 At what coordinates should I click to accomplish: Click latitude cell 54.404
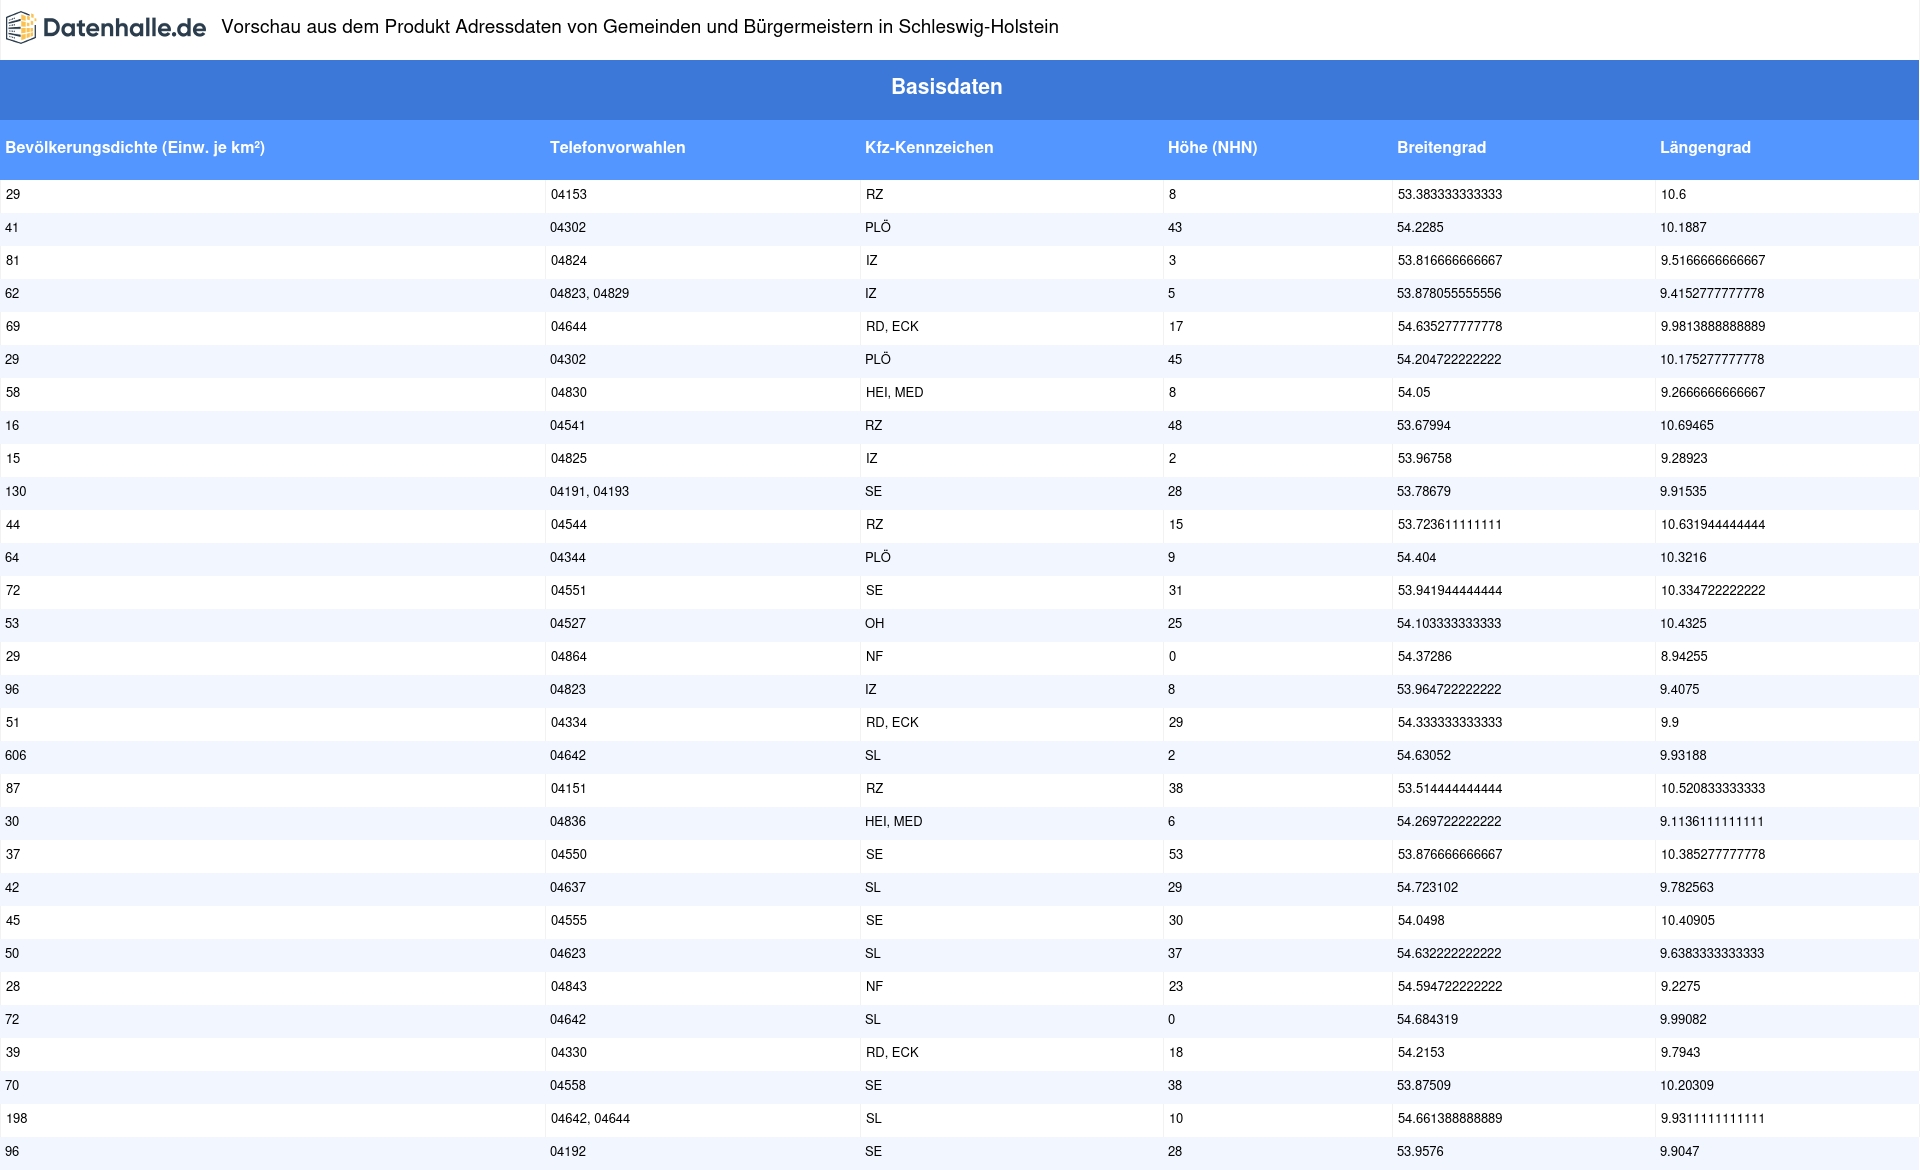coord(1417,558)
